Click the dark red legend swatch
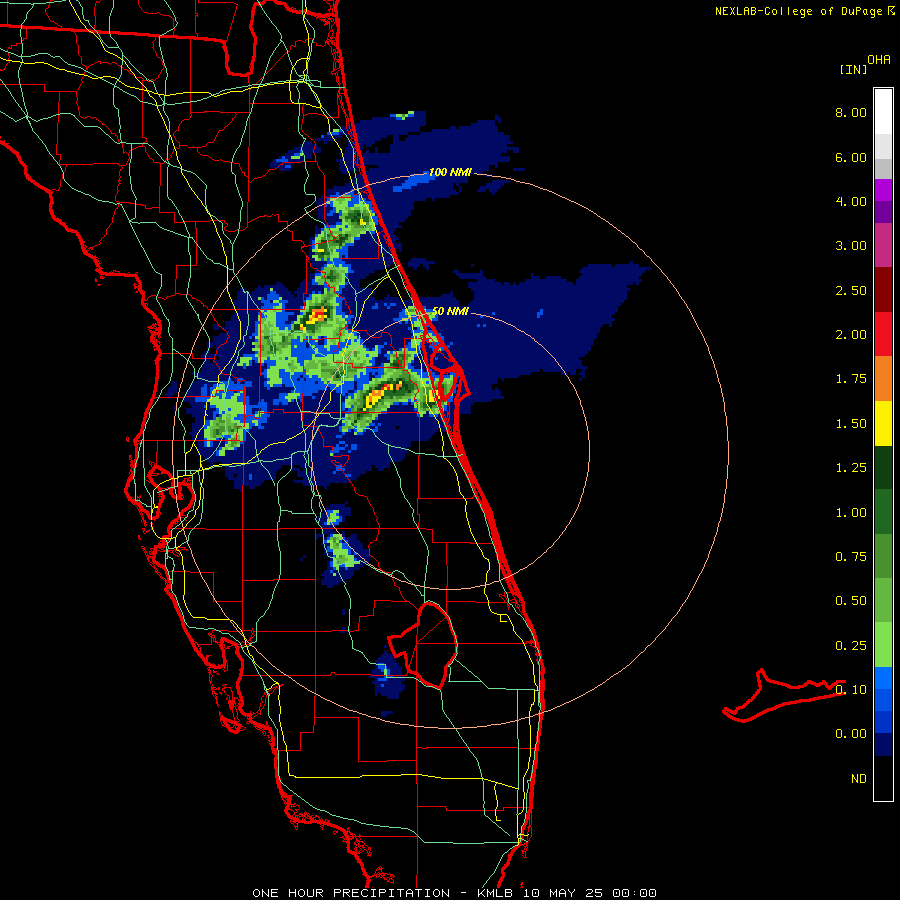Screen dimensions: 900x900 pos(883,290)
